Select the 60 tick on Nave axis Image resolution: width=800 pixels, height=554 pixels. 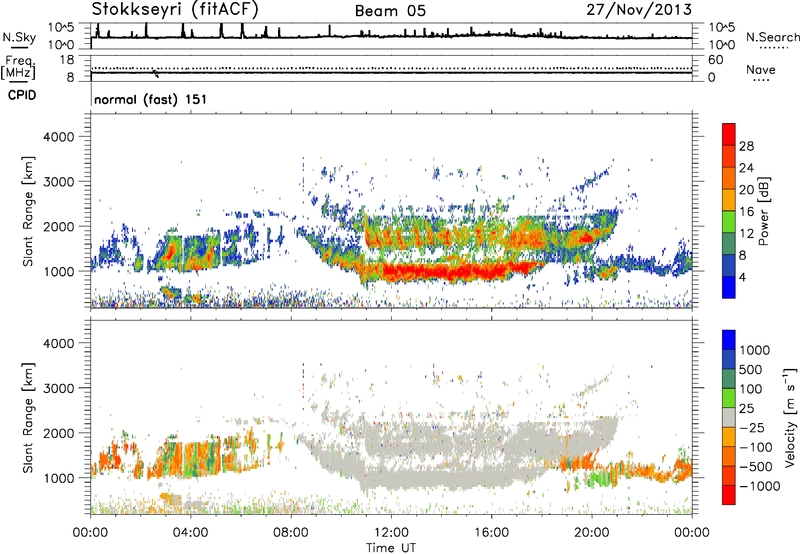(x=715, y=60)
